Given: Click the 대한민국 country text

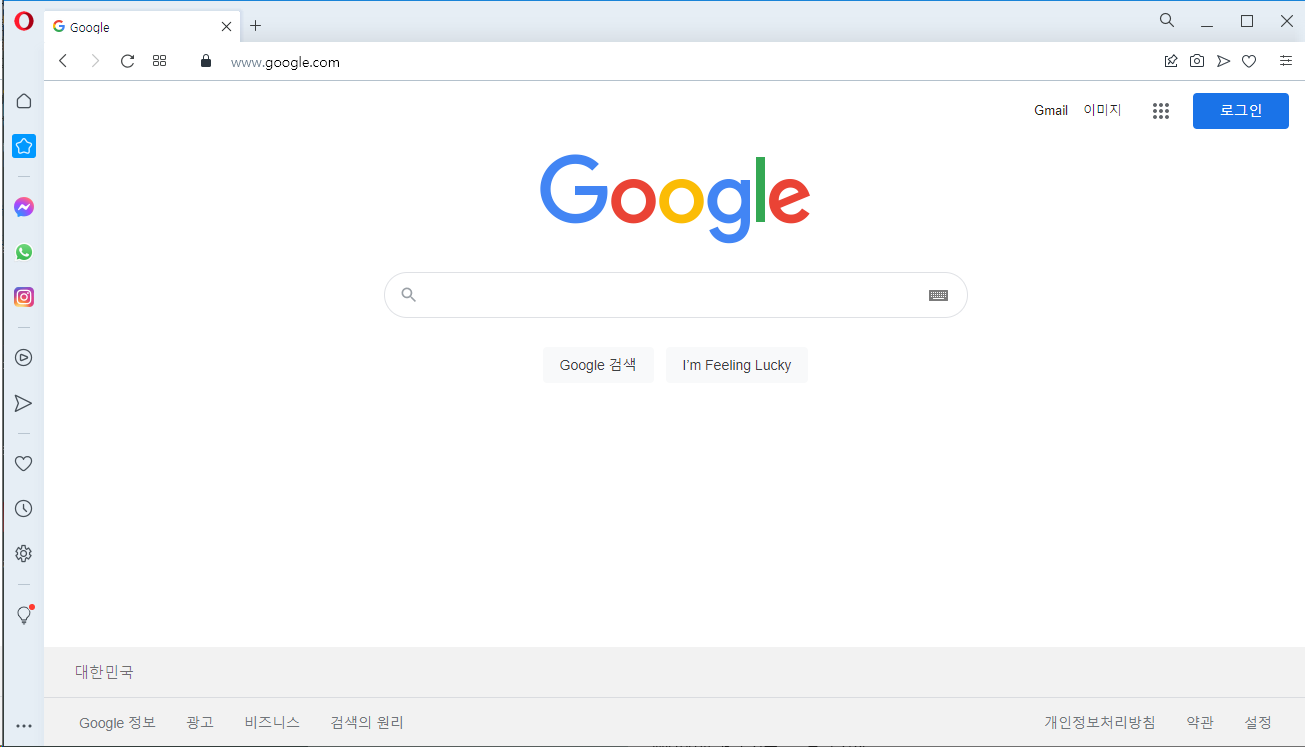Looking at the screenshot, I should tap(104, 672).
